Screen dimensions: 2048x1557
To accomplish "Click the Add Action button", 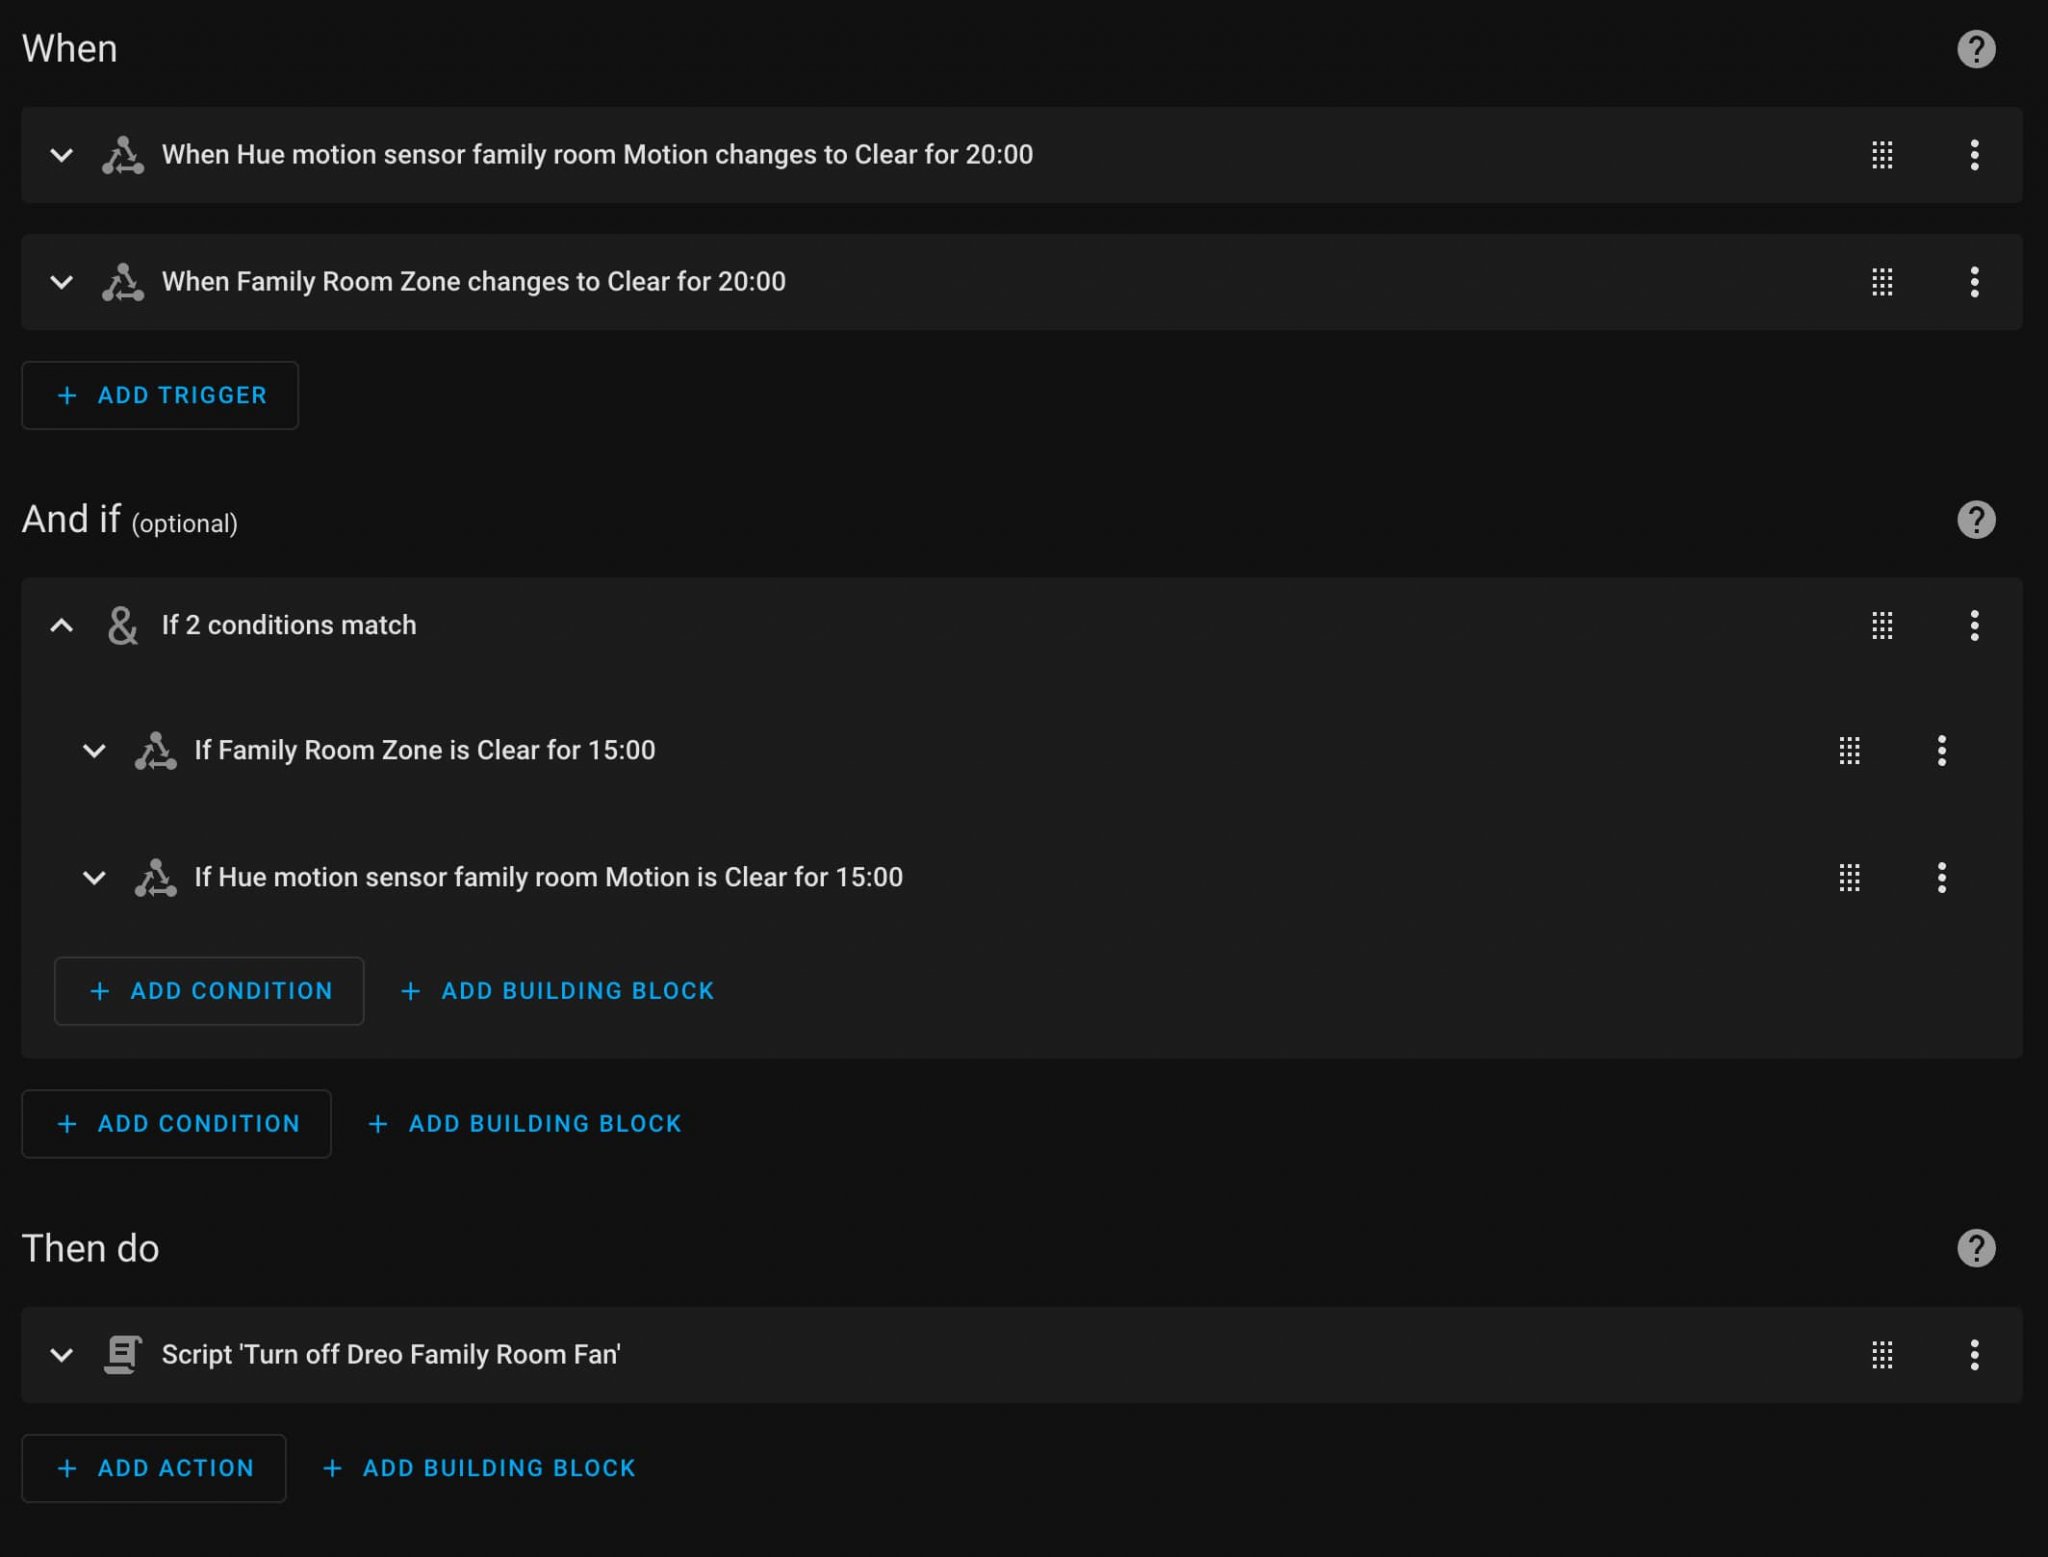I will (x=154, y=1468).
